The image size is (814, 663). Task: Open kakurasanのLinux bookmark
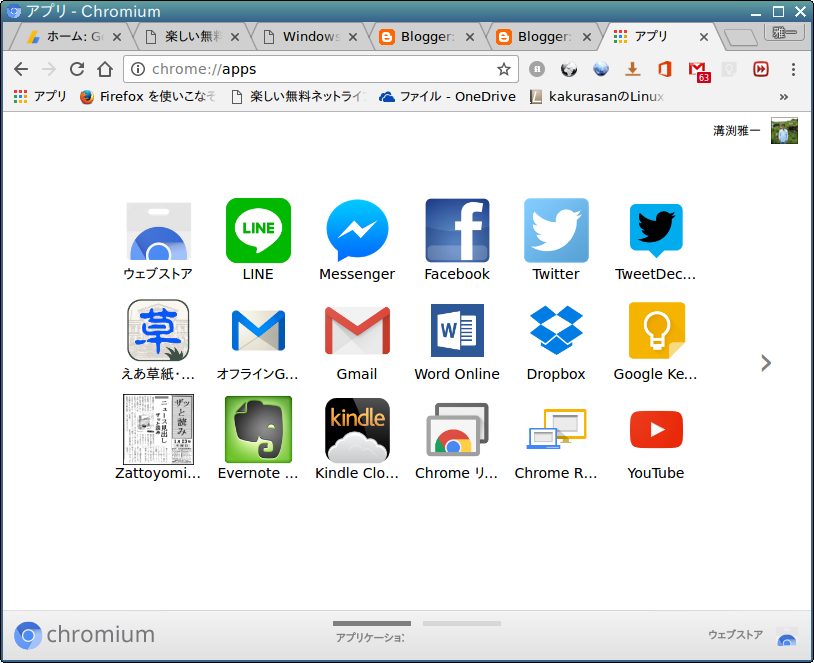[x=597, y=97]
